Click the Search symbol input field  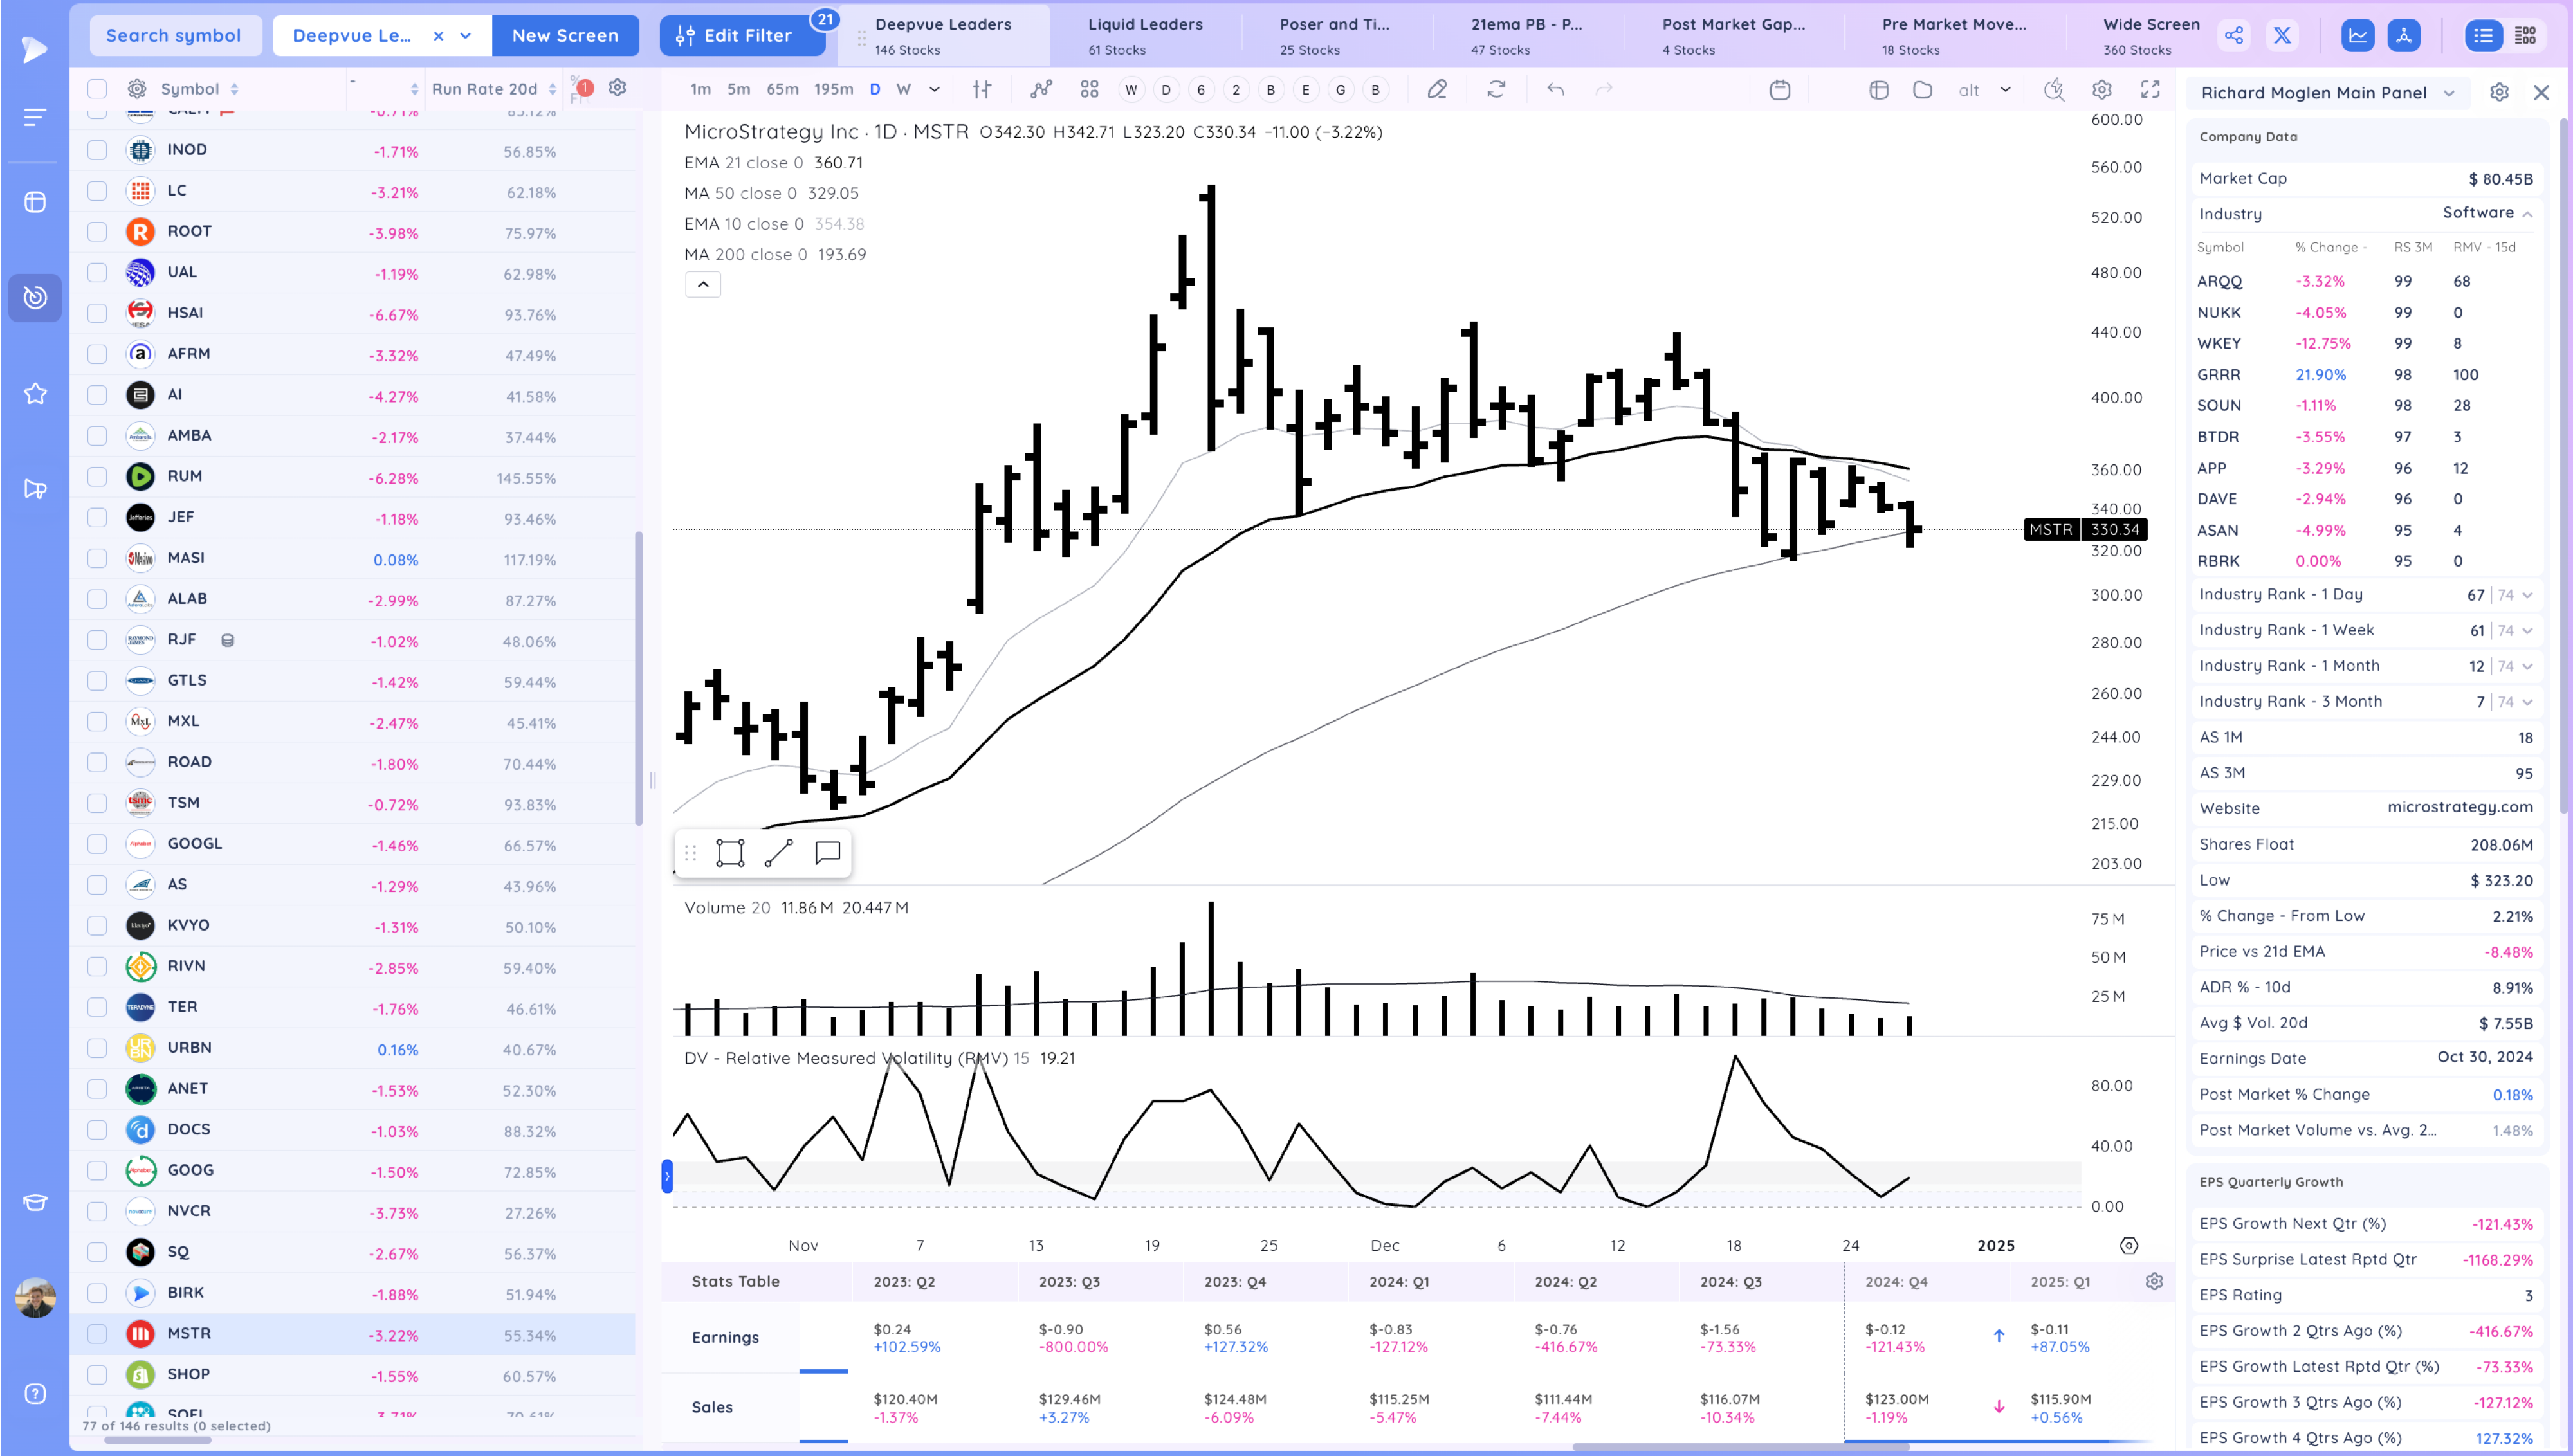click(174, 36)
